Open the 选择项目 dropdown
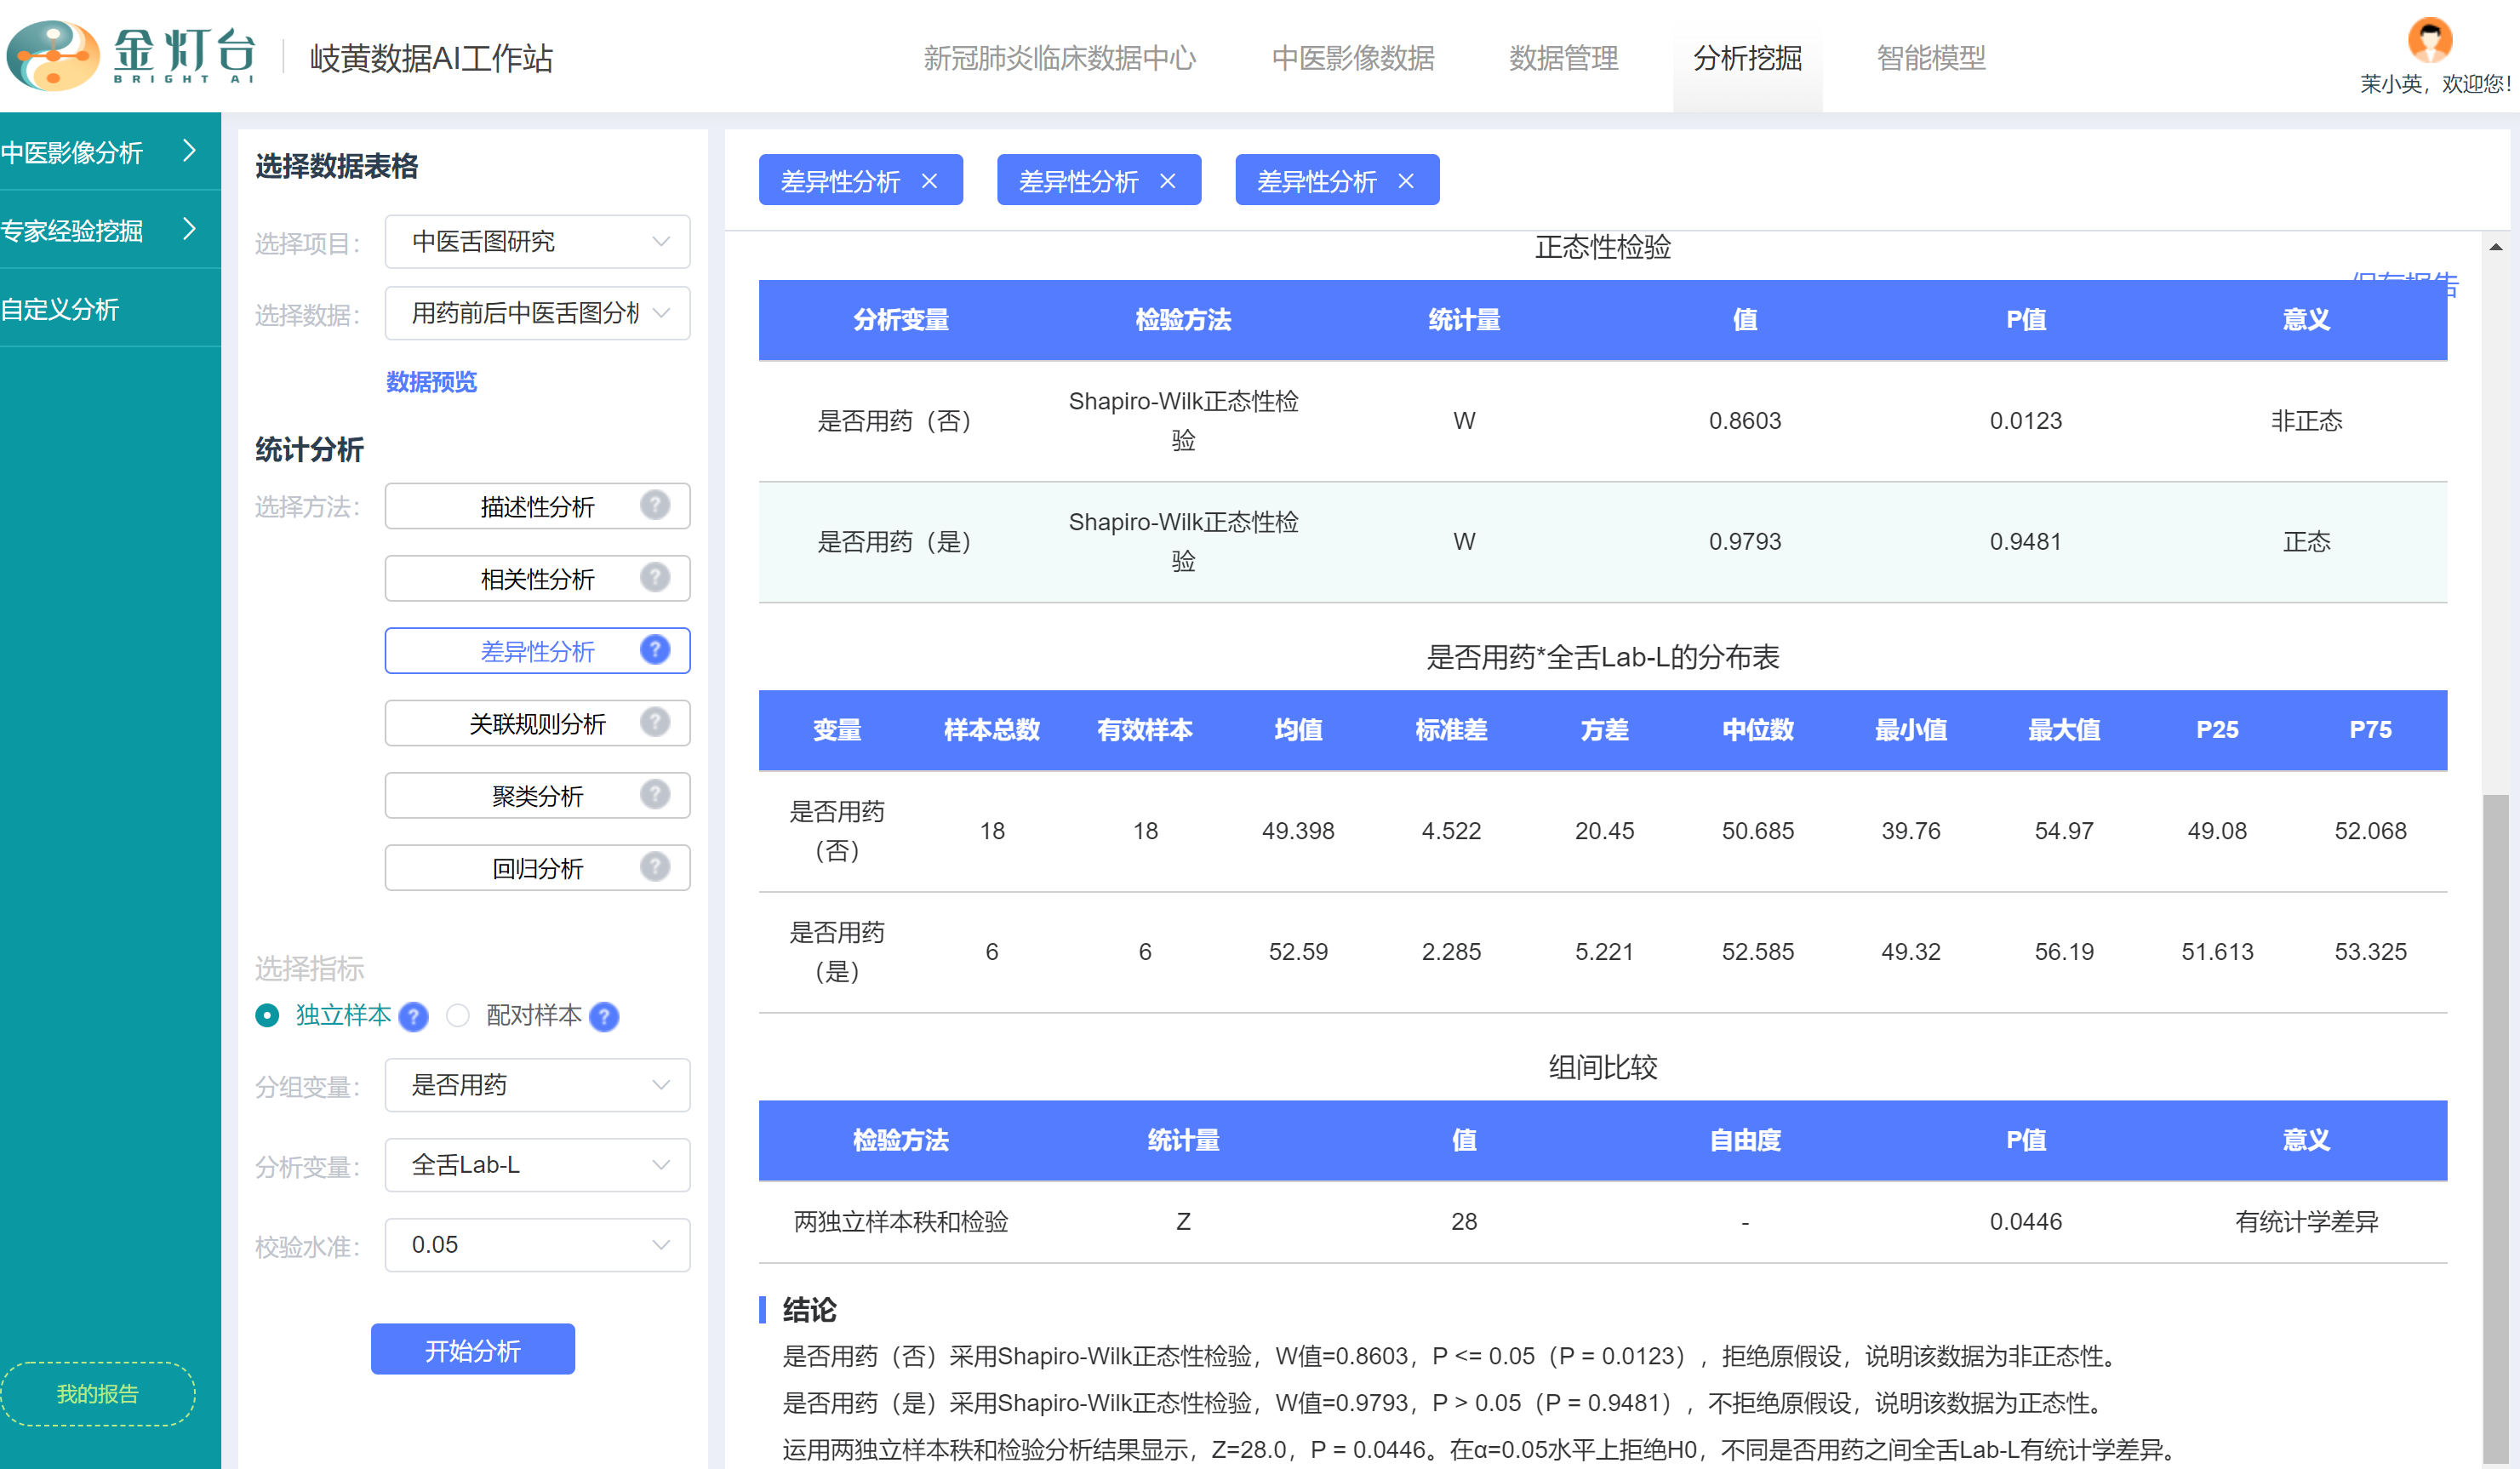2520x1469 pixels. pos(537,242)
